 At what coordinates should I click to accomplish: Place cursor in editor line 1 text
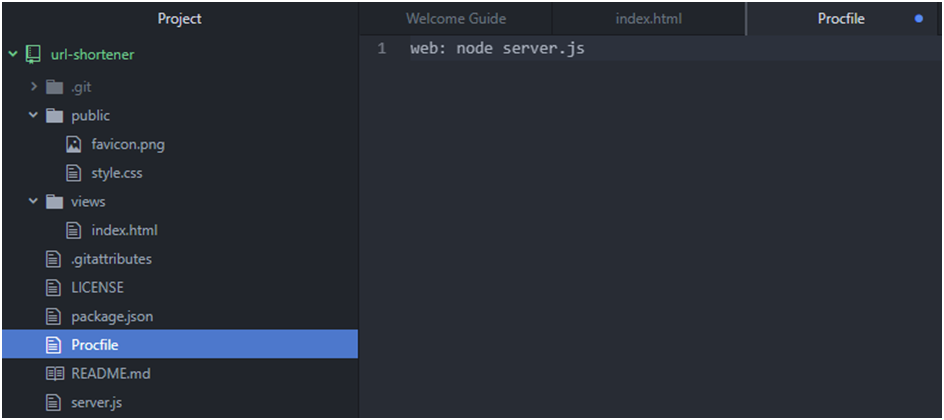(x=497, y=49)
